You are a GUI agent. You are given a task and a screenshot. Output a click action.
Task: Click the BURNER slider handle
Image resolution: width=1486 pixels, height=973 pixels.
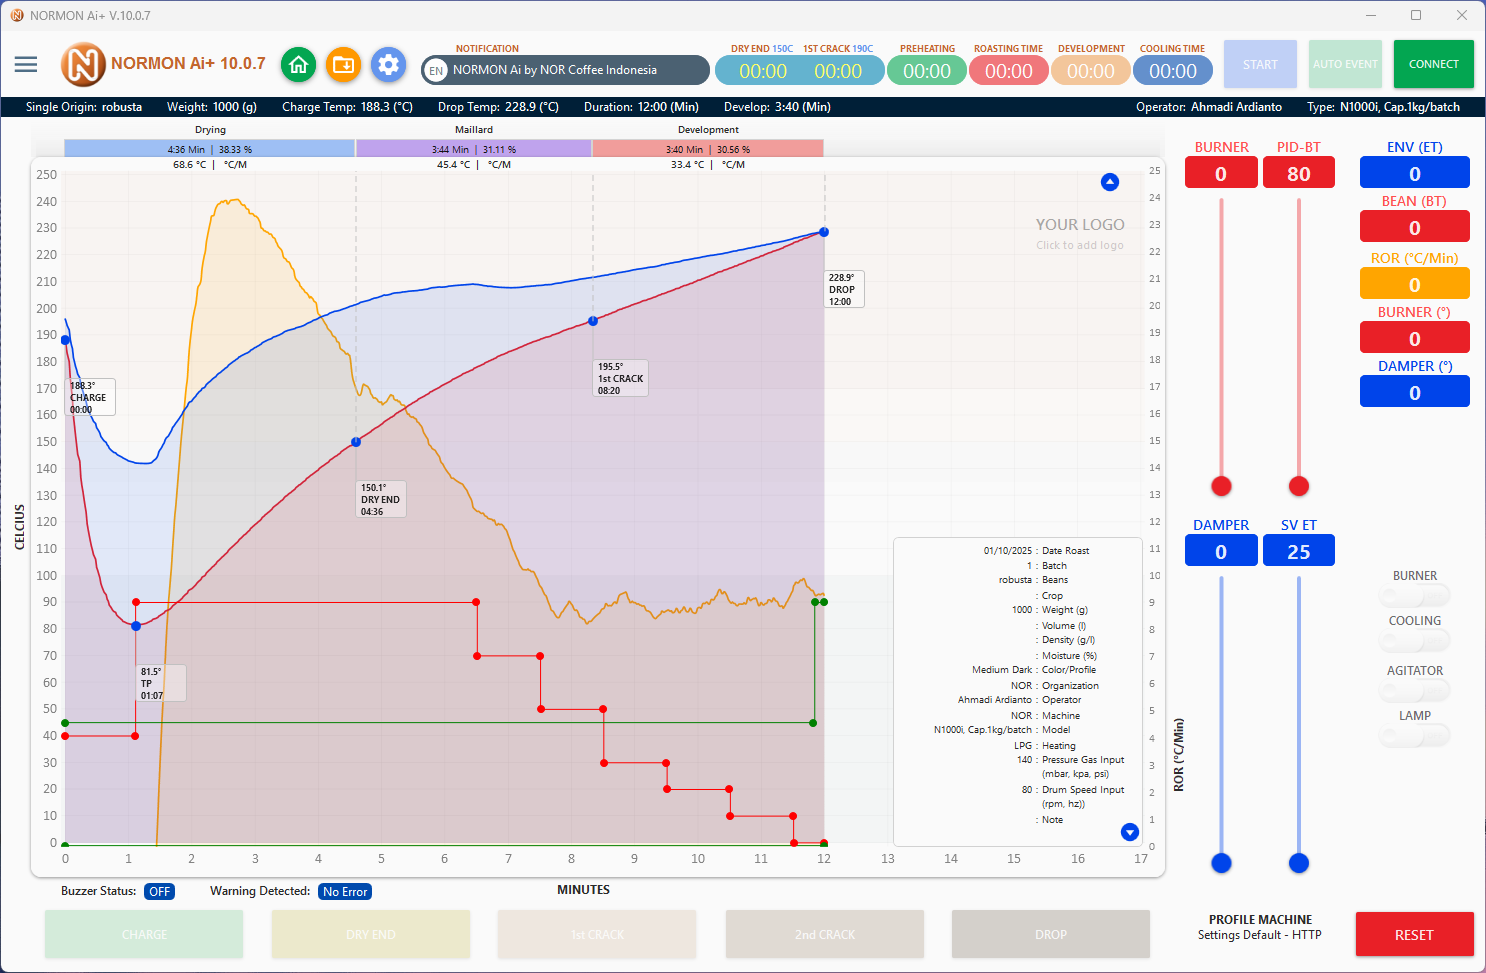pyautogui.click(x=1221, y=486)
